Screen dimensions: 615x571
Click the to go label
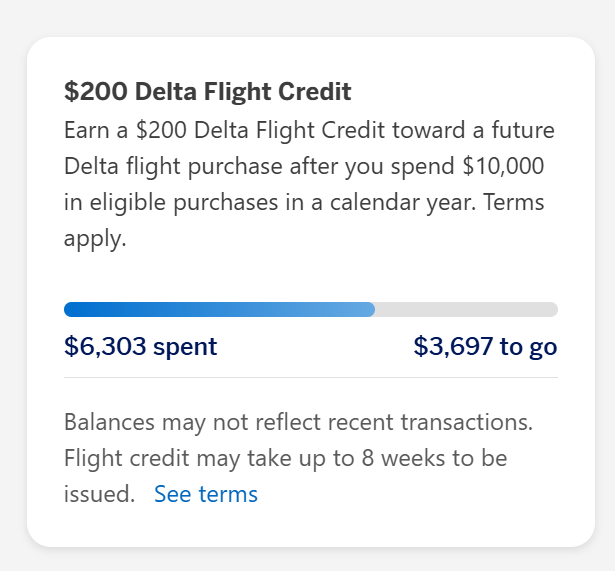(x=528, y=347)
